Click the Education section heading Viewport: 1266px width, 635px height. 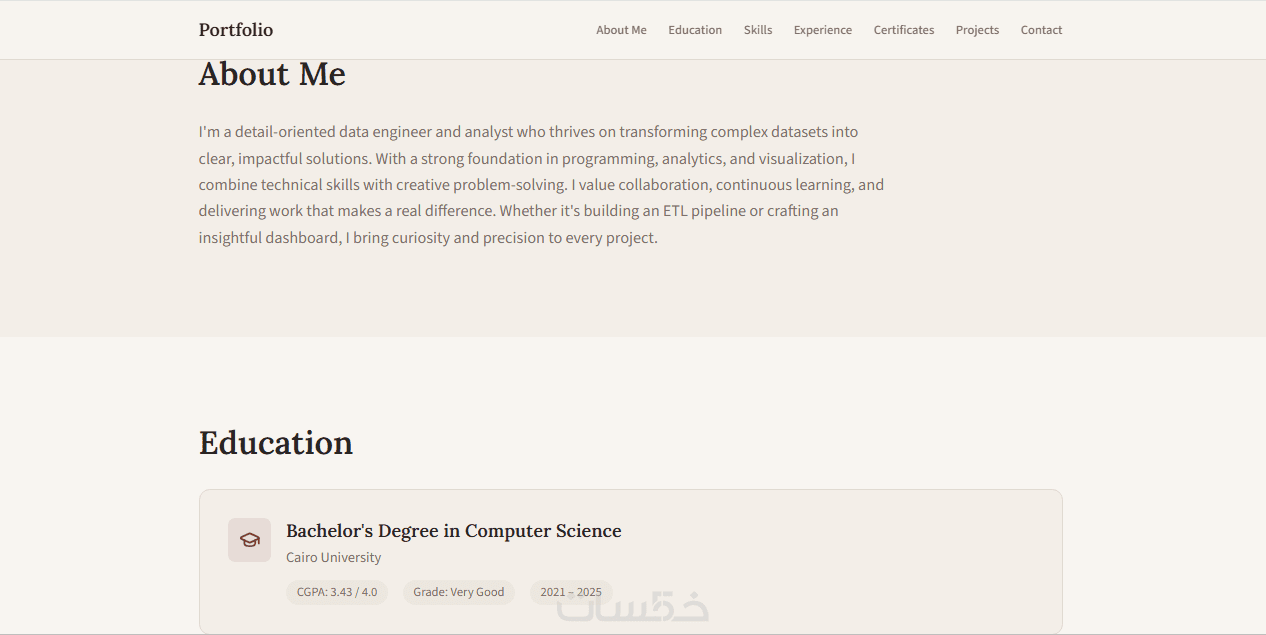click(276, 443)
